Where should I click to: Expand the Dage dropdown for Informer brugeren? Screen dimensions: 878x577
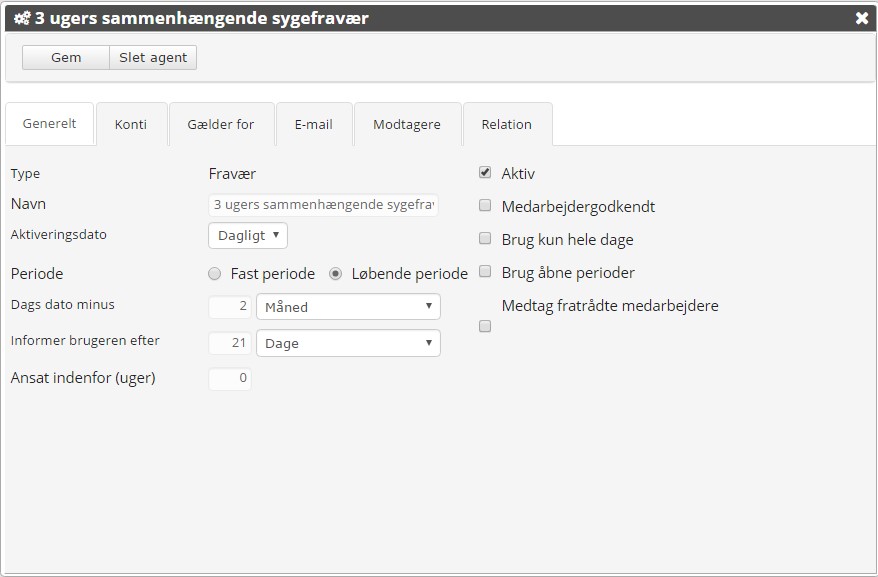point(348,343)
